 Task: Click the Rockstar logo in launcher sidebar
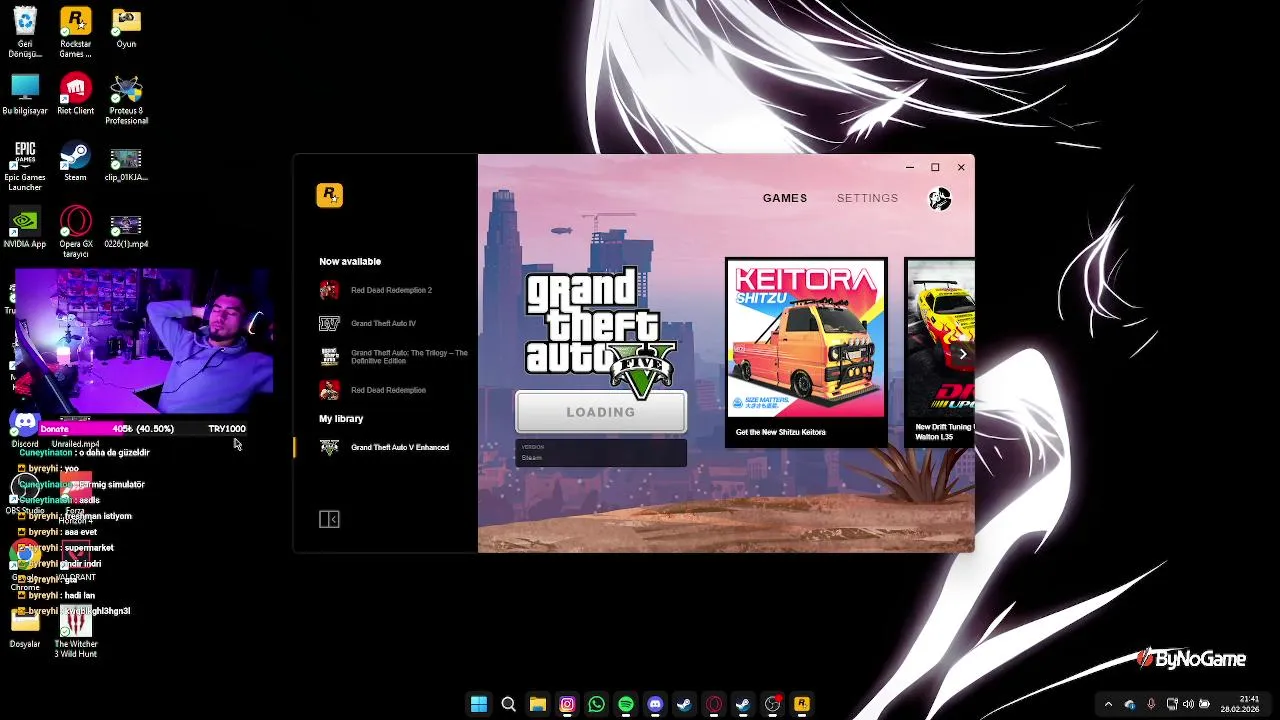click(329, 196)
